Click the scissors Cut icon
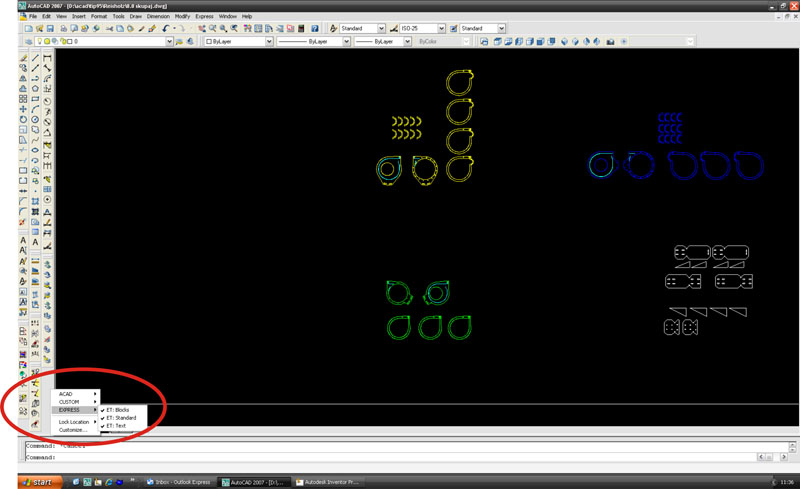 click(x=109, y=29)
